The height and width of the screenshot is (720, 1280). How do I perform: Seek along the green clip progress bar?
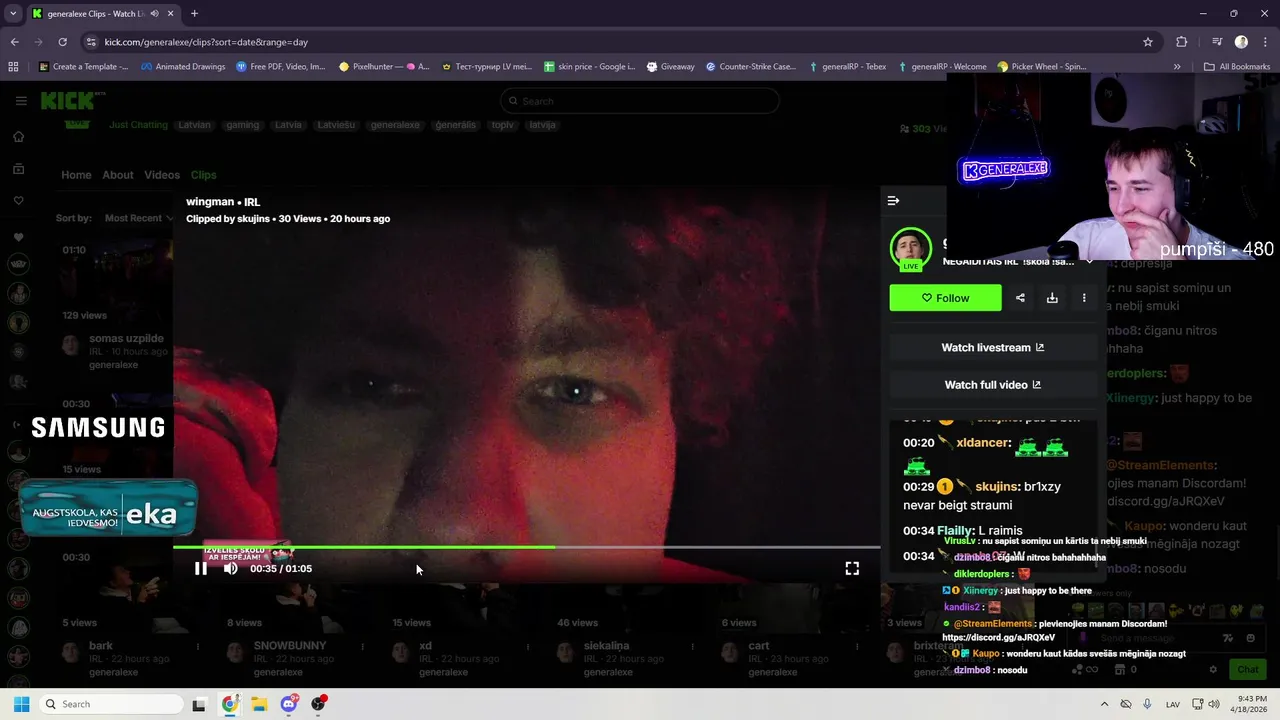tap(527, 547)
